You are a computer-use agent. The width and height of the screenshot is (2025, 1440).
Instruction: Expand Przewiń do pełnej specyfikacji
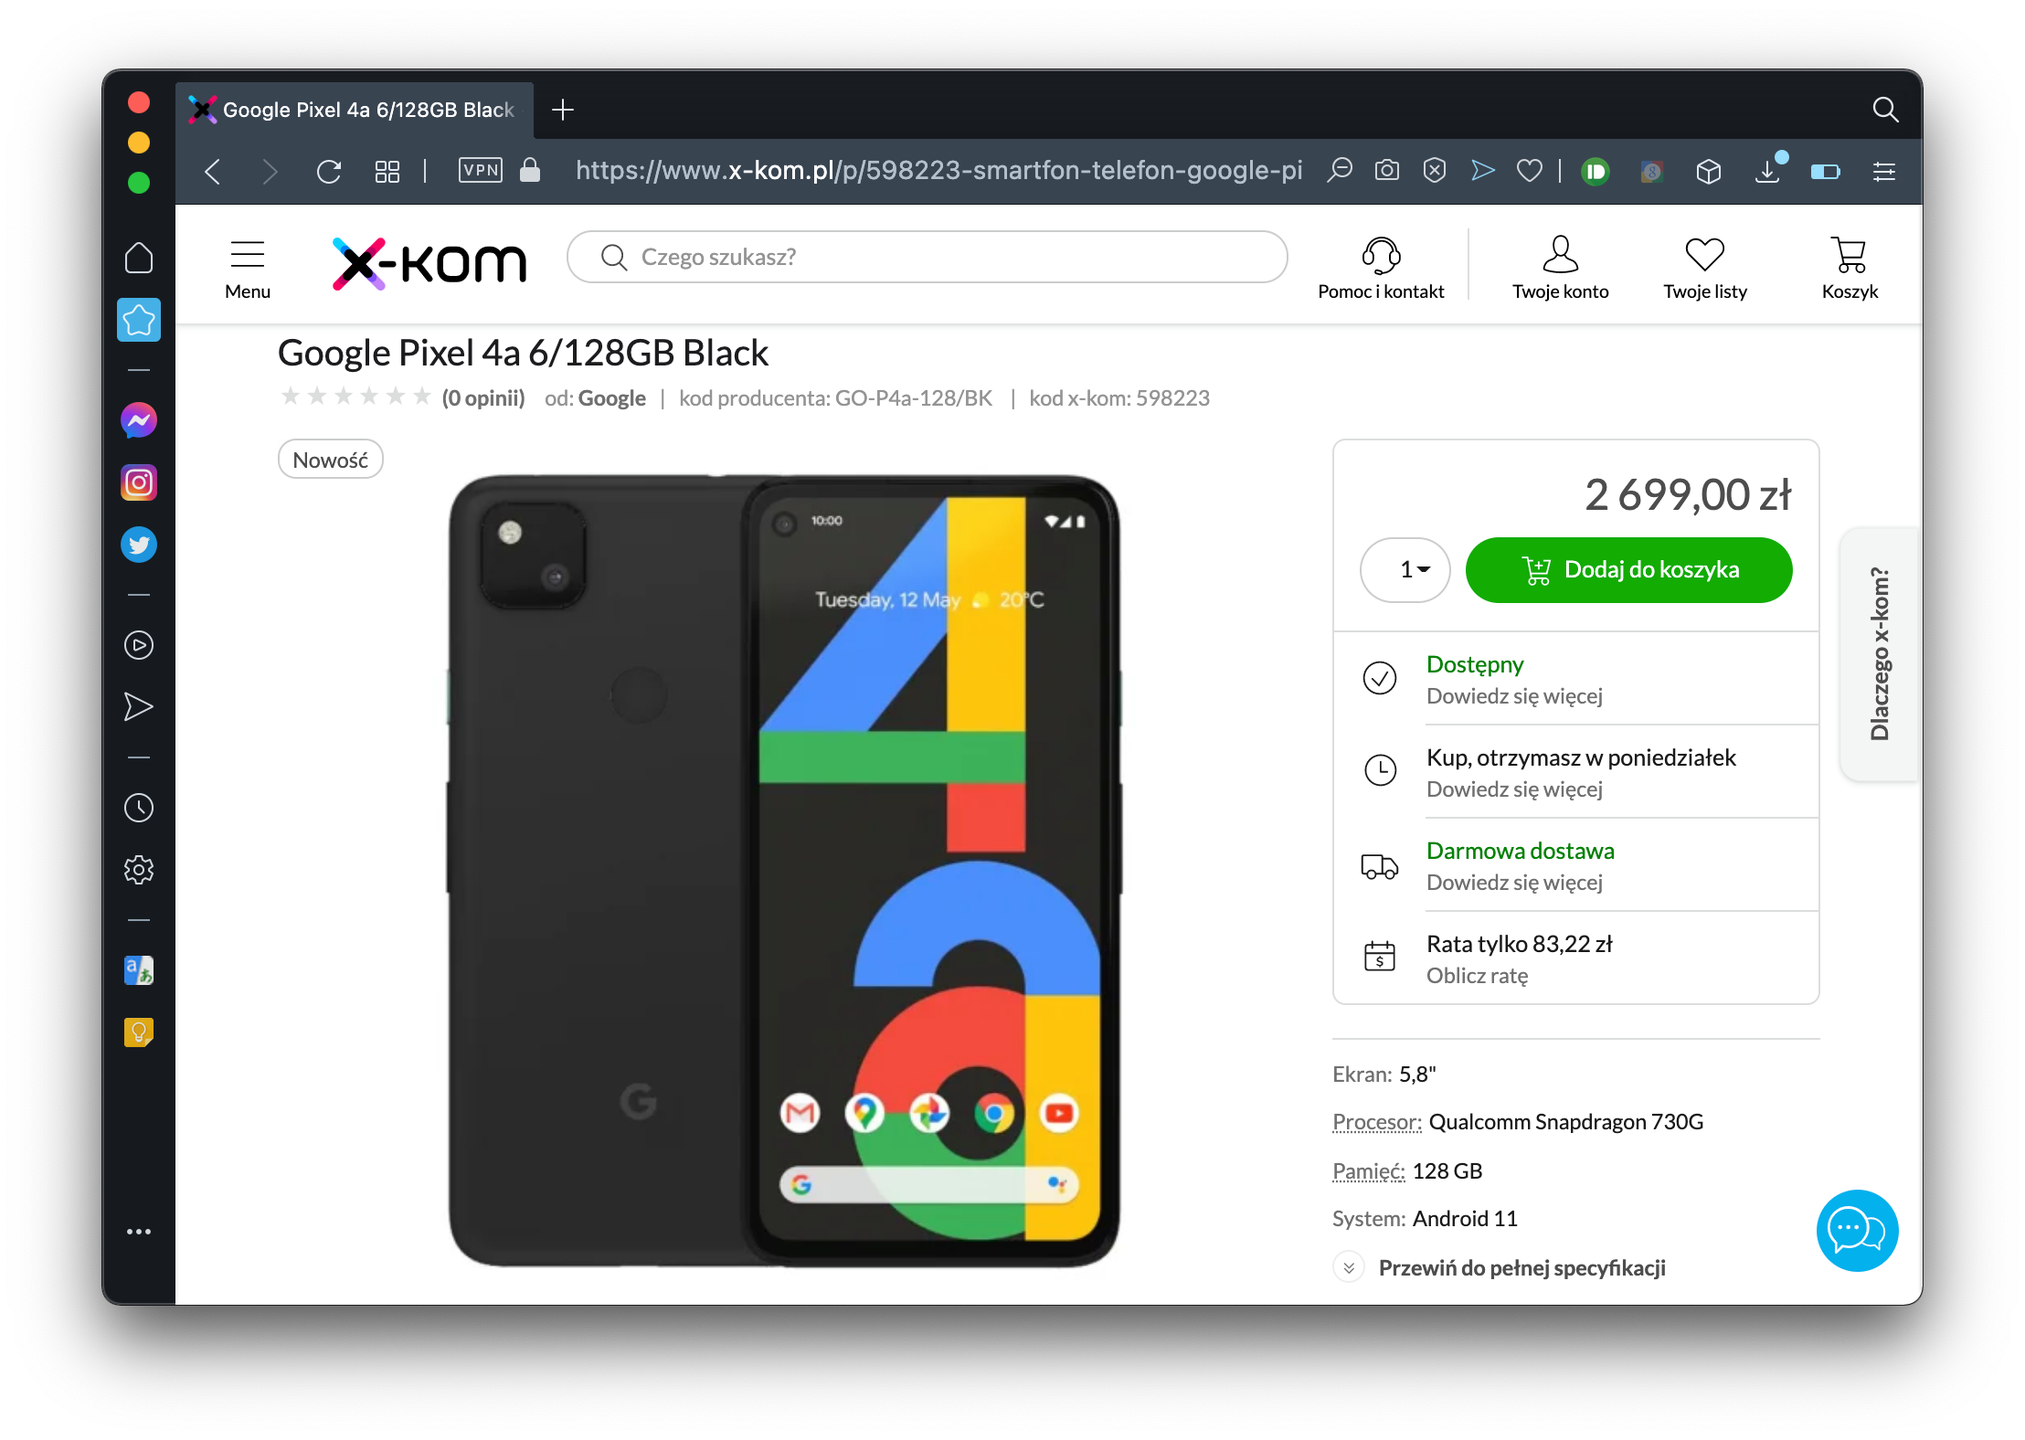coord(1520,1268)
